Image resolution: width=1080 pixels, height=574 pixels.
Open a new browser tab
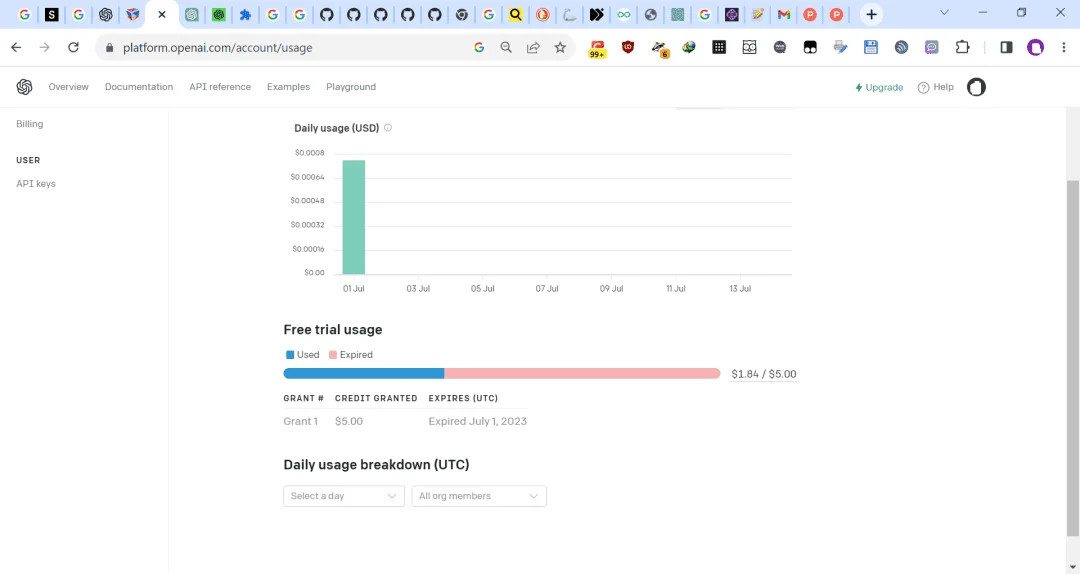coord(871,14)
